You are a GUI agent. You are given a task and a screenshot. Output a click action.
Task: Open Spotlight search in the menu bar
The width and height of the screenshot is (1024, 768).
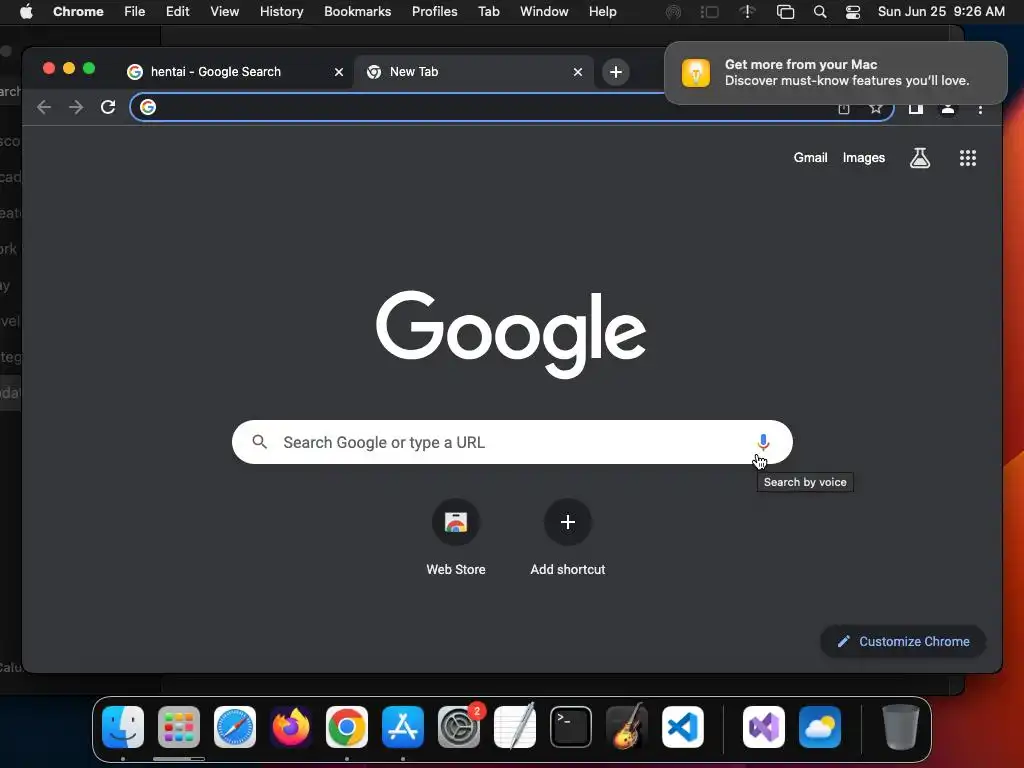[820, 12]
